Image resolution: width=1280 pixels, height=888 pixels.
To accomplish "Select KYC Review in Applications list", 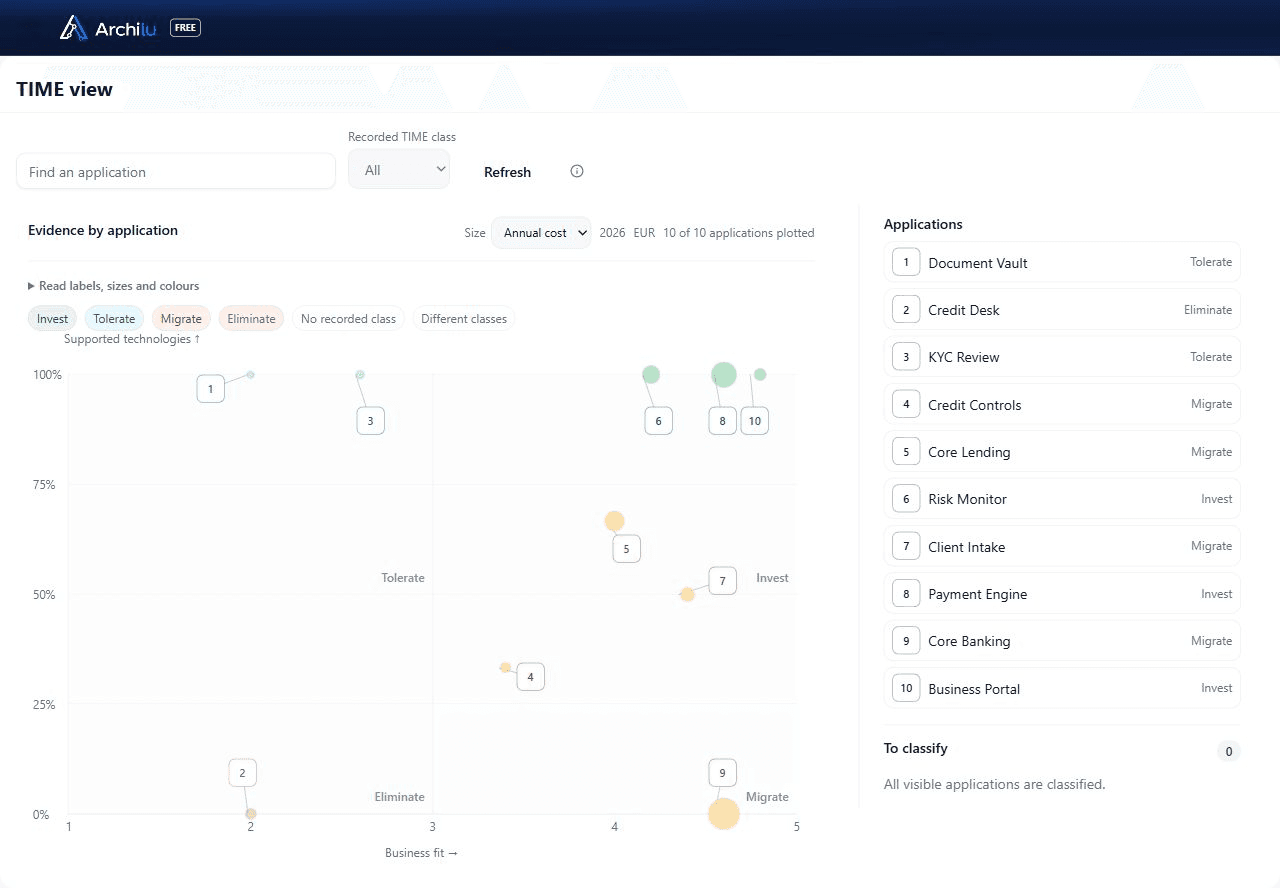I will click(x=1062, y=357).
